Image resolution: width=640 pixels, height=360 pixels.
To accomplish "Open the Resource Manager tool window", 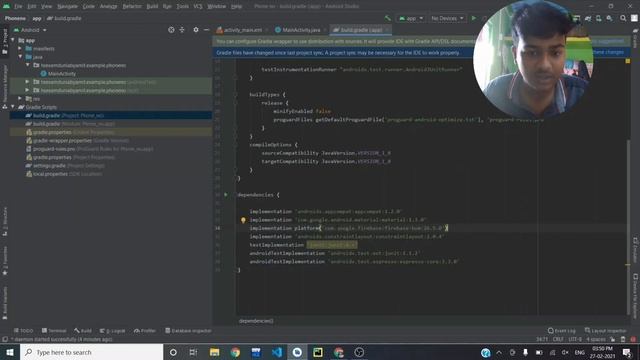I will (5, 87).
